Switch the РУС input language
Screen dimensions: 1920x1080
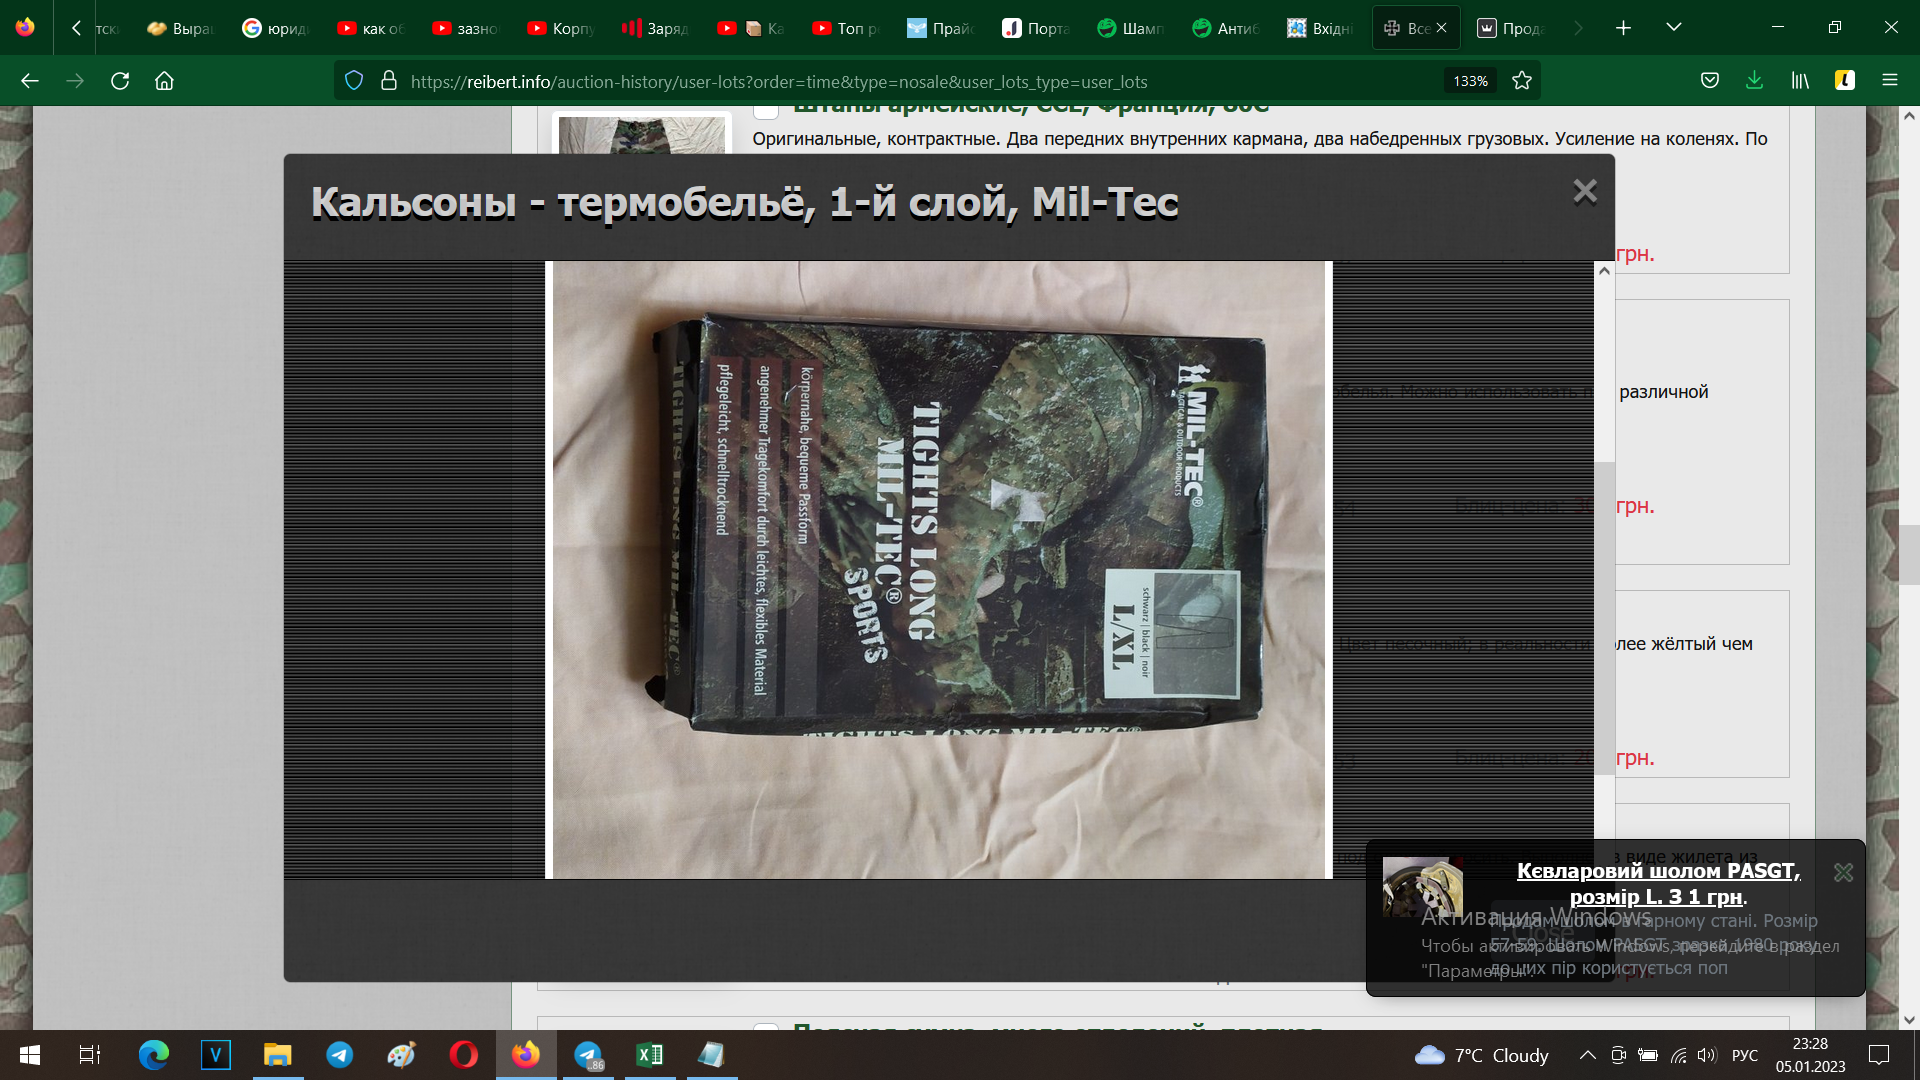click(x=1745, y=1055)
